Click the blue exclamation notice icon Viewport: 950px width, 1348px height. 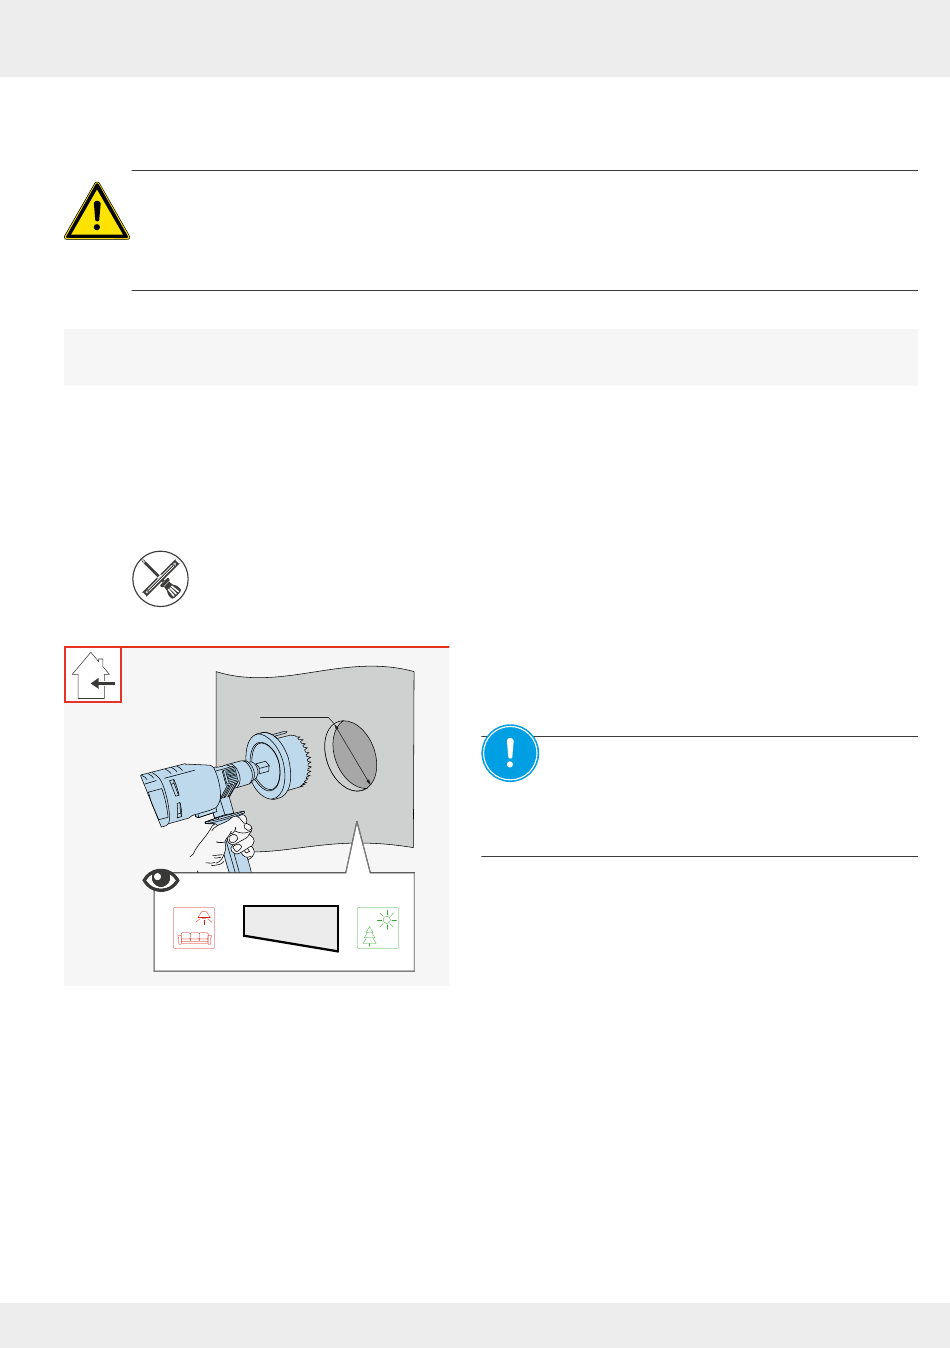[510, 752]
